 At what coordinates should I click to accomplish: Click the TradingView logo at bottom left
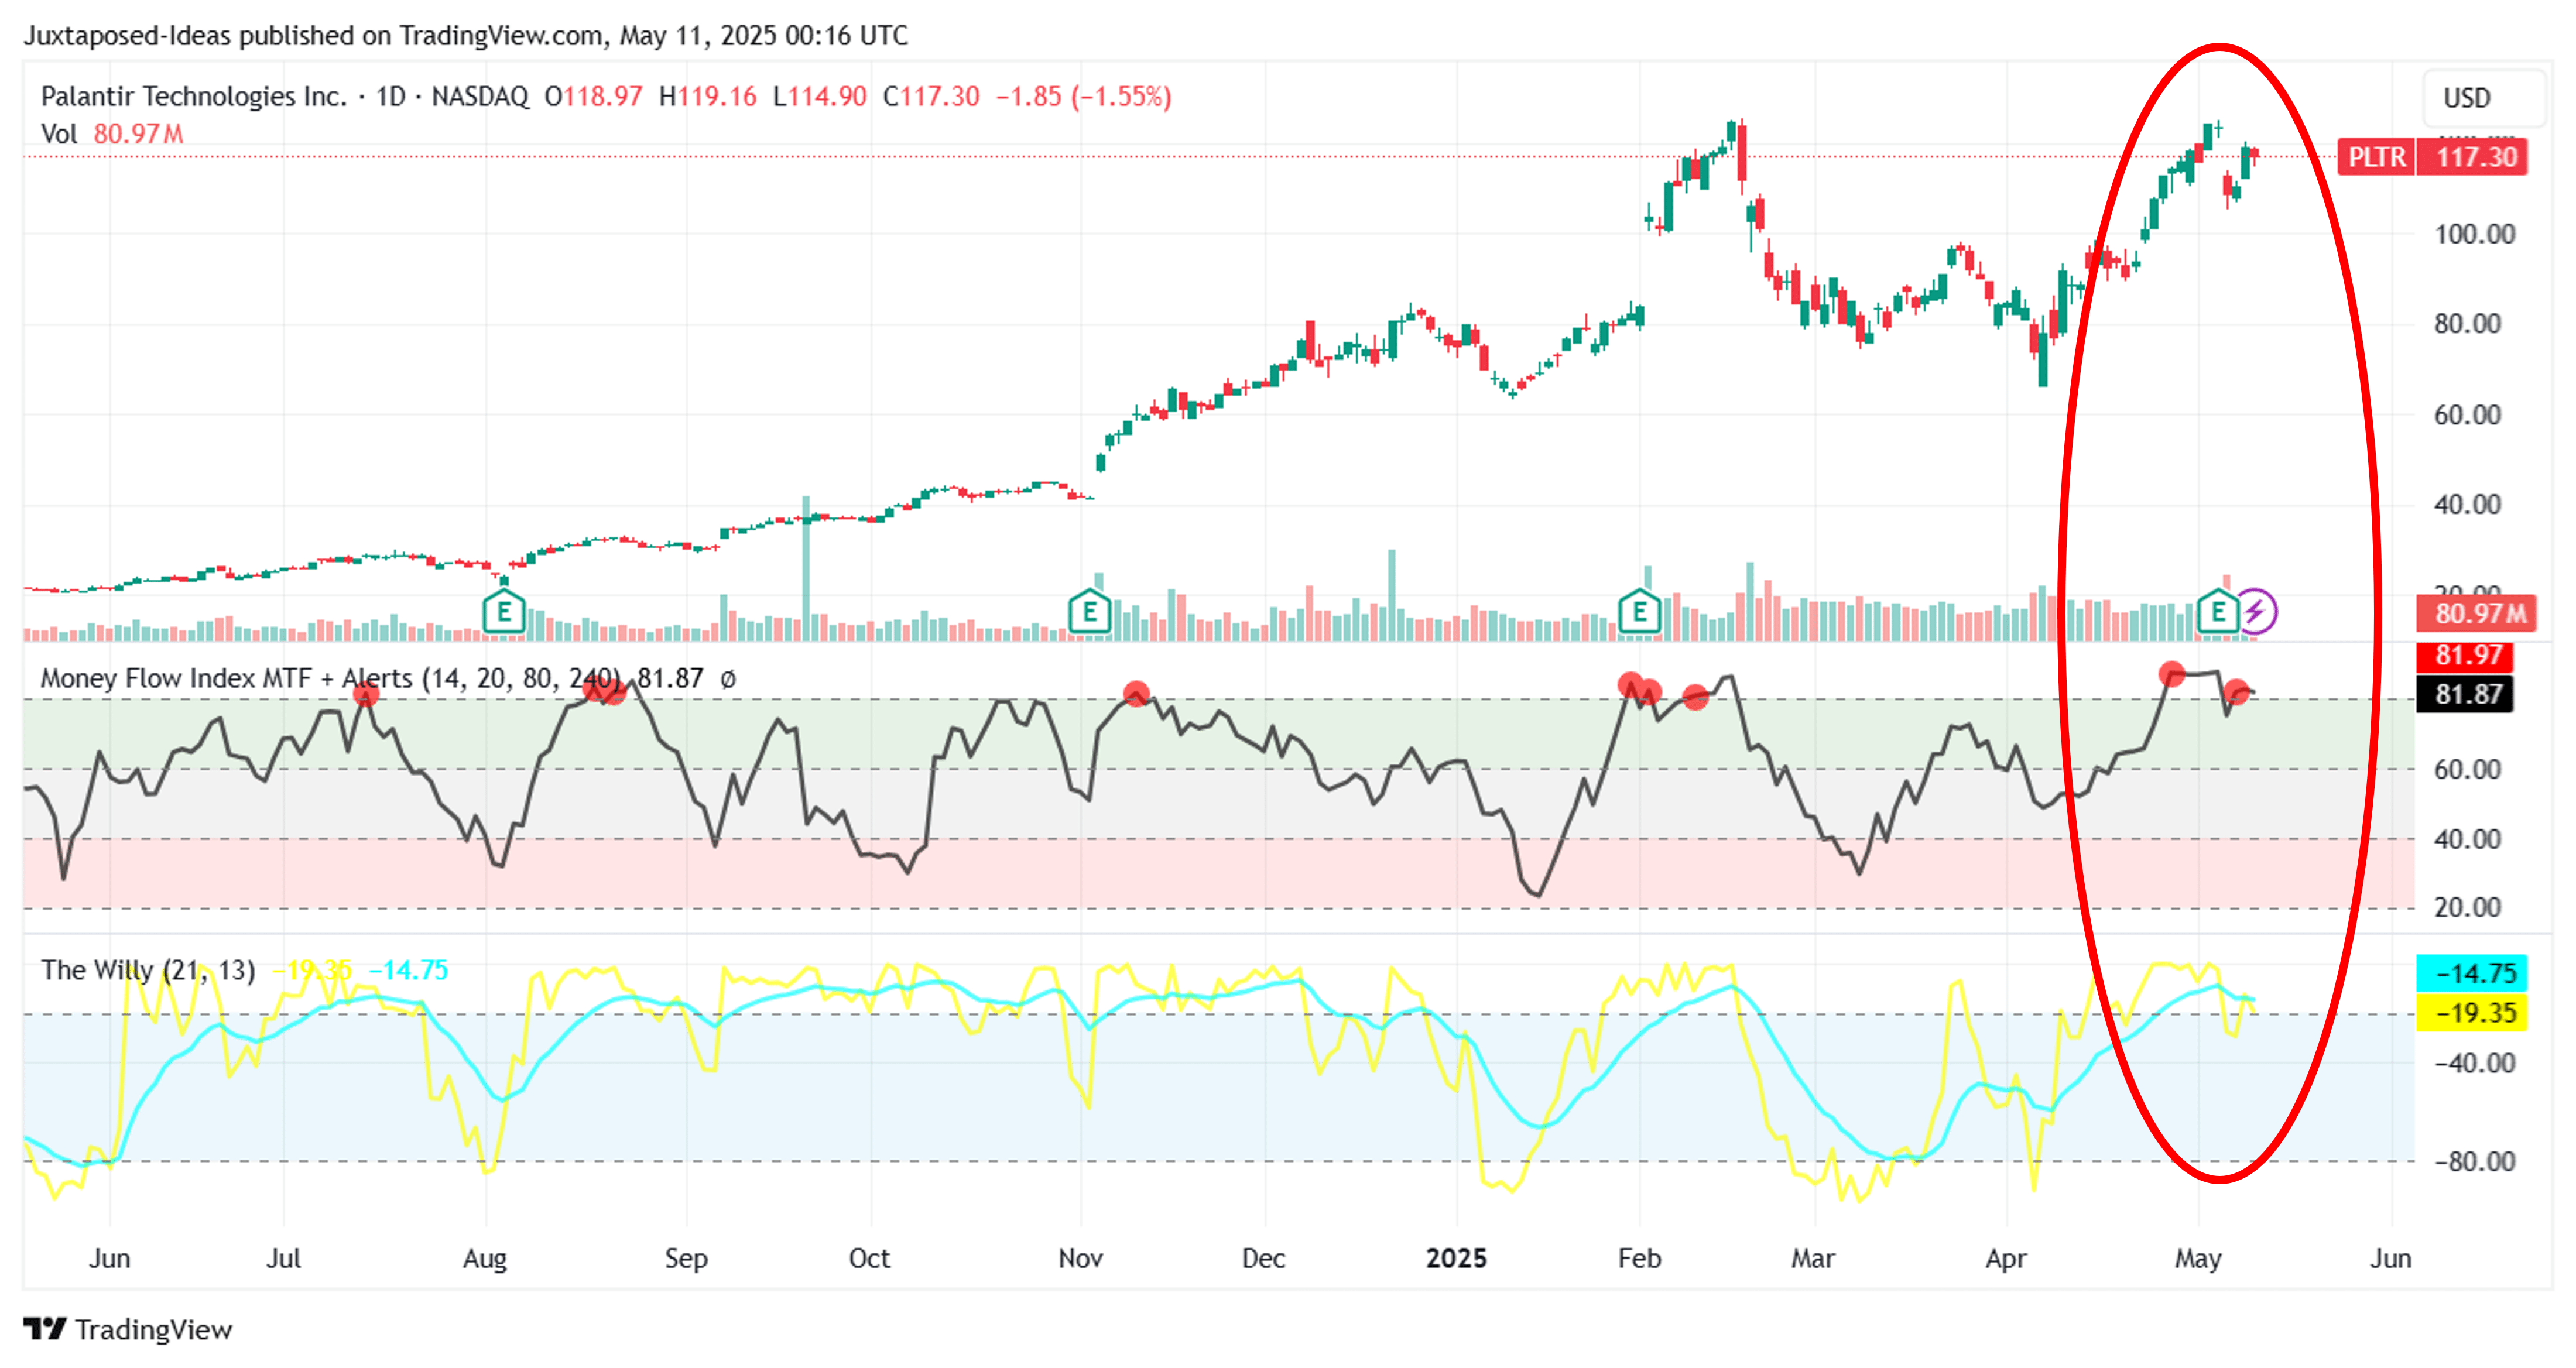click(127, 1329)
